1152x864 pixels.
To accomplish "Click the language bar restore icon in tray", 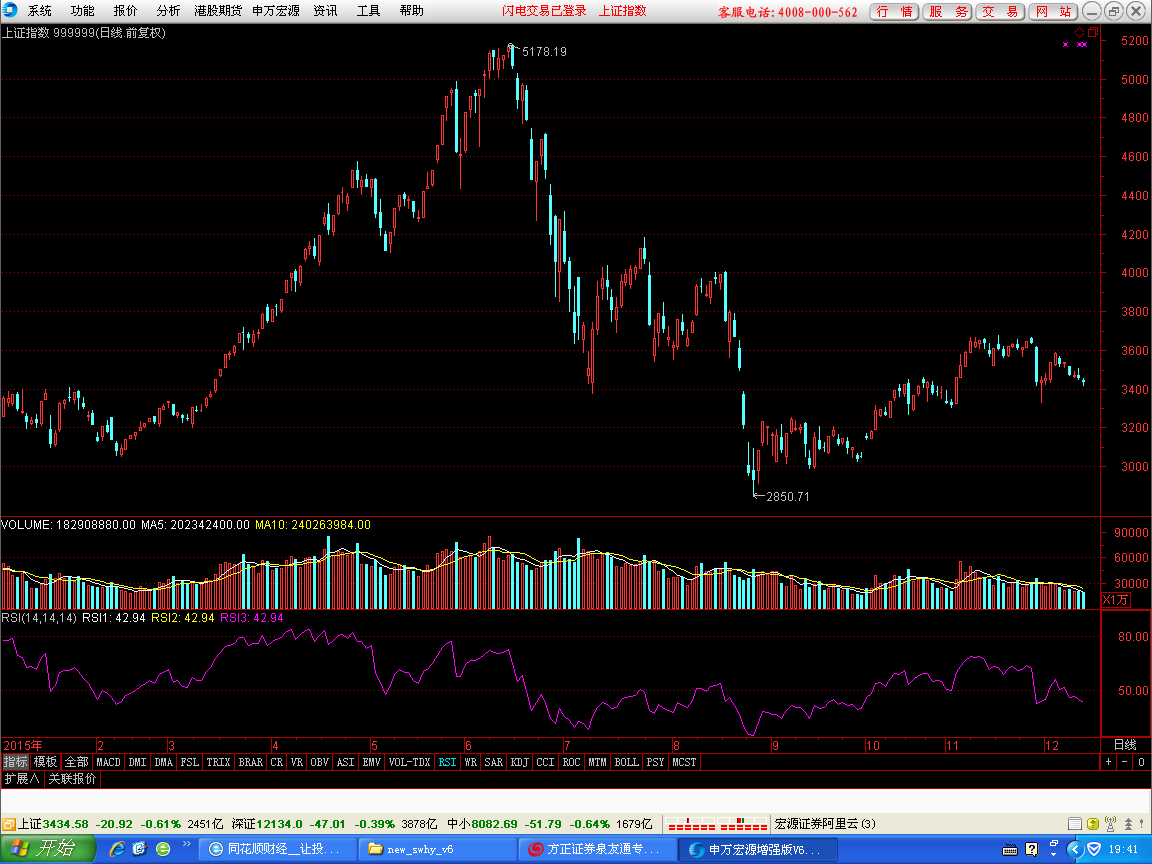I will (x=1054, y=845).
